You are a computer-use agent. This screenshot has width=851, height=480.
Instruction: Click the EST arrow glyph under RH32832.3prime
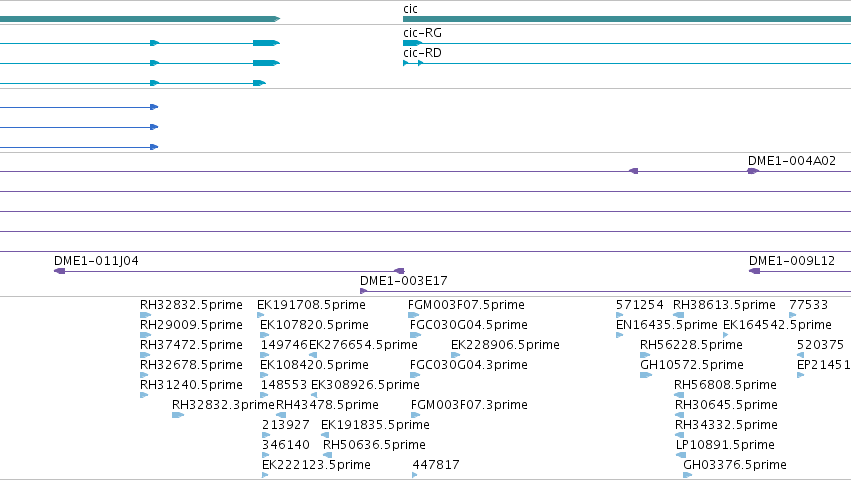click(178, 415)
